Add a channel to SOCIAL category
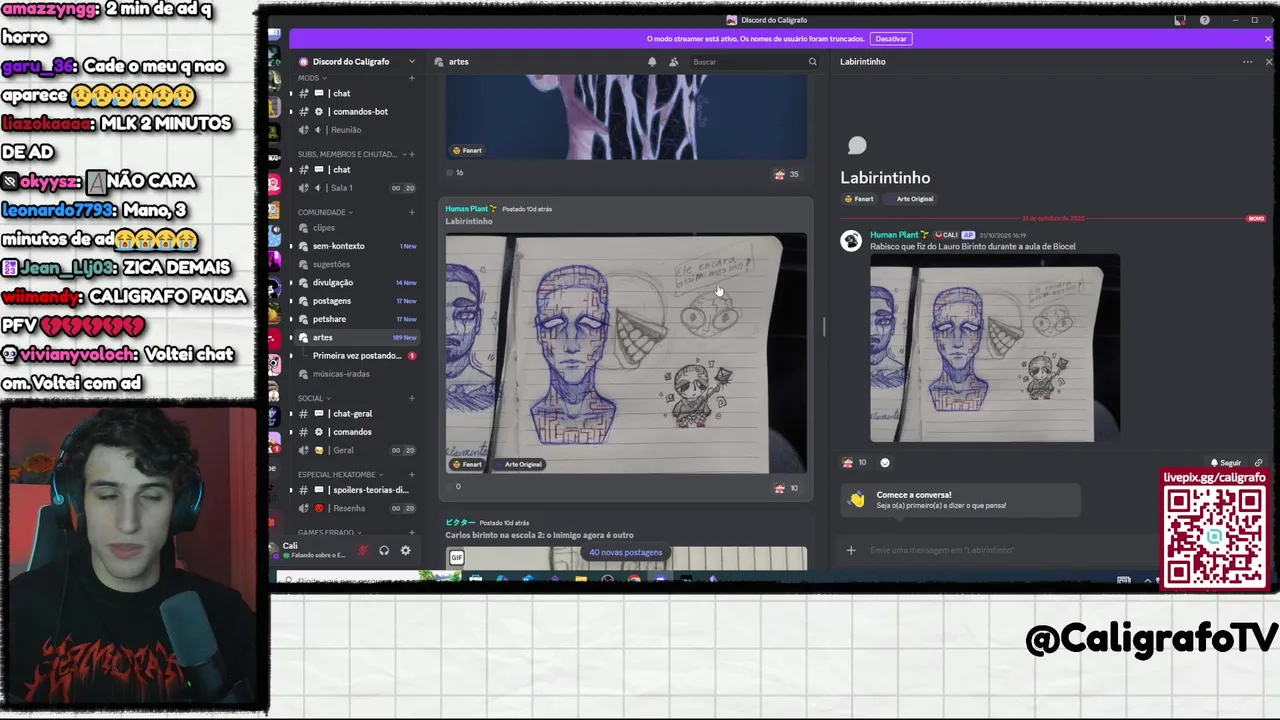1280x720 pixels. [x=411, y=398]
